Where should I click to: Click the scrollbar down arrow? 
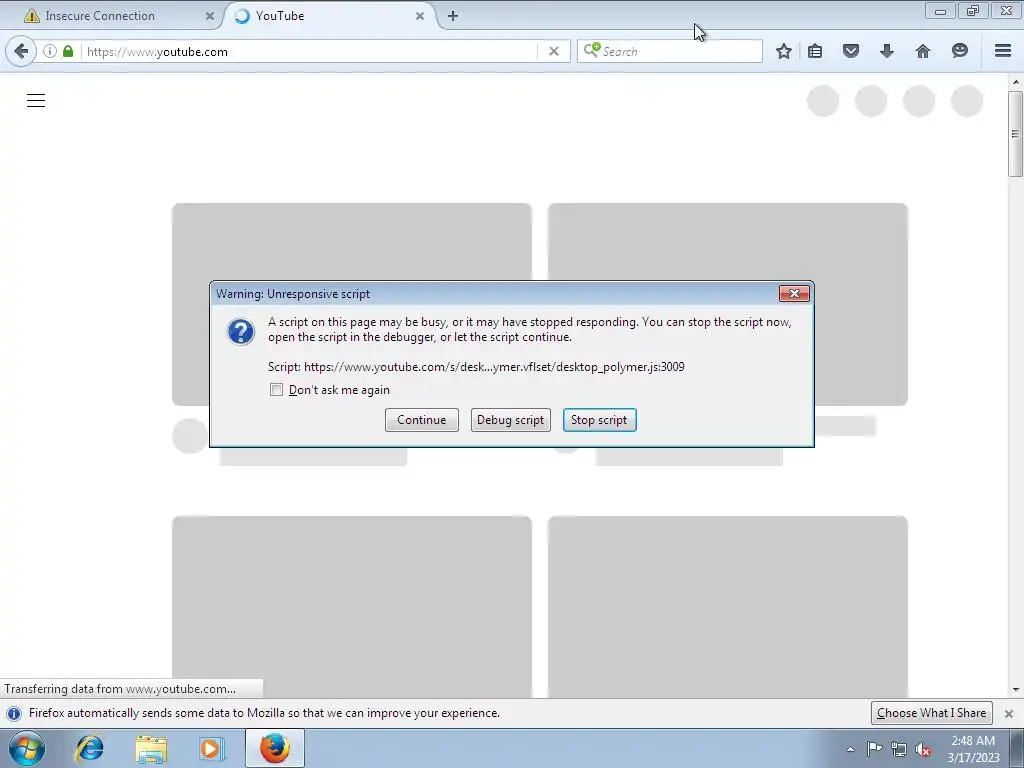point(1015,690)
